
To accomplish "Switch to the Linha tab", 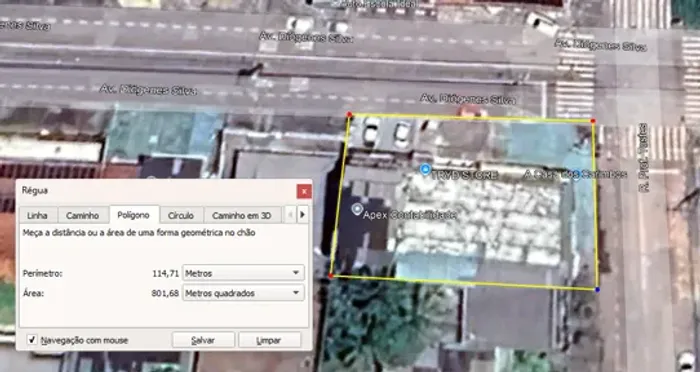I will (x=38, y=215).
